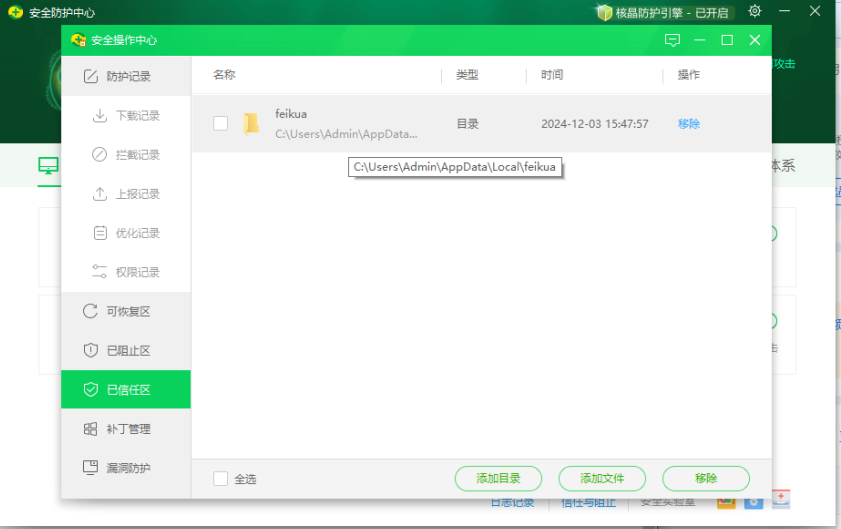Select the 上报记录 upload icon
The width and height of the screenshot is (841, 529).
[x=100, y=194]
